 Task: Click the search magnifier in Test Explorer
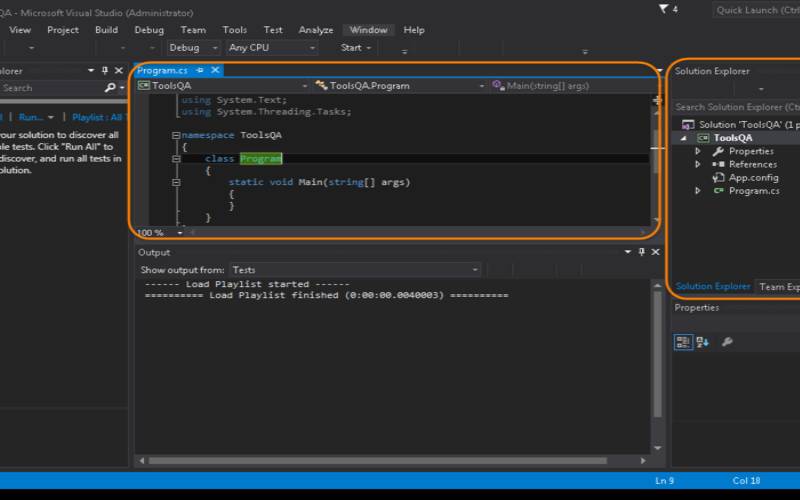coord(109,88)
